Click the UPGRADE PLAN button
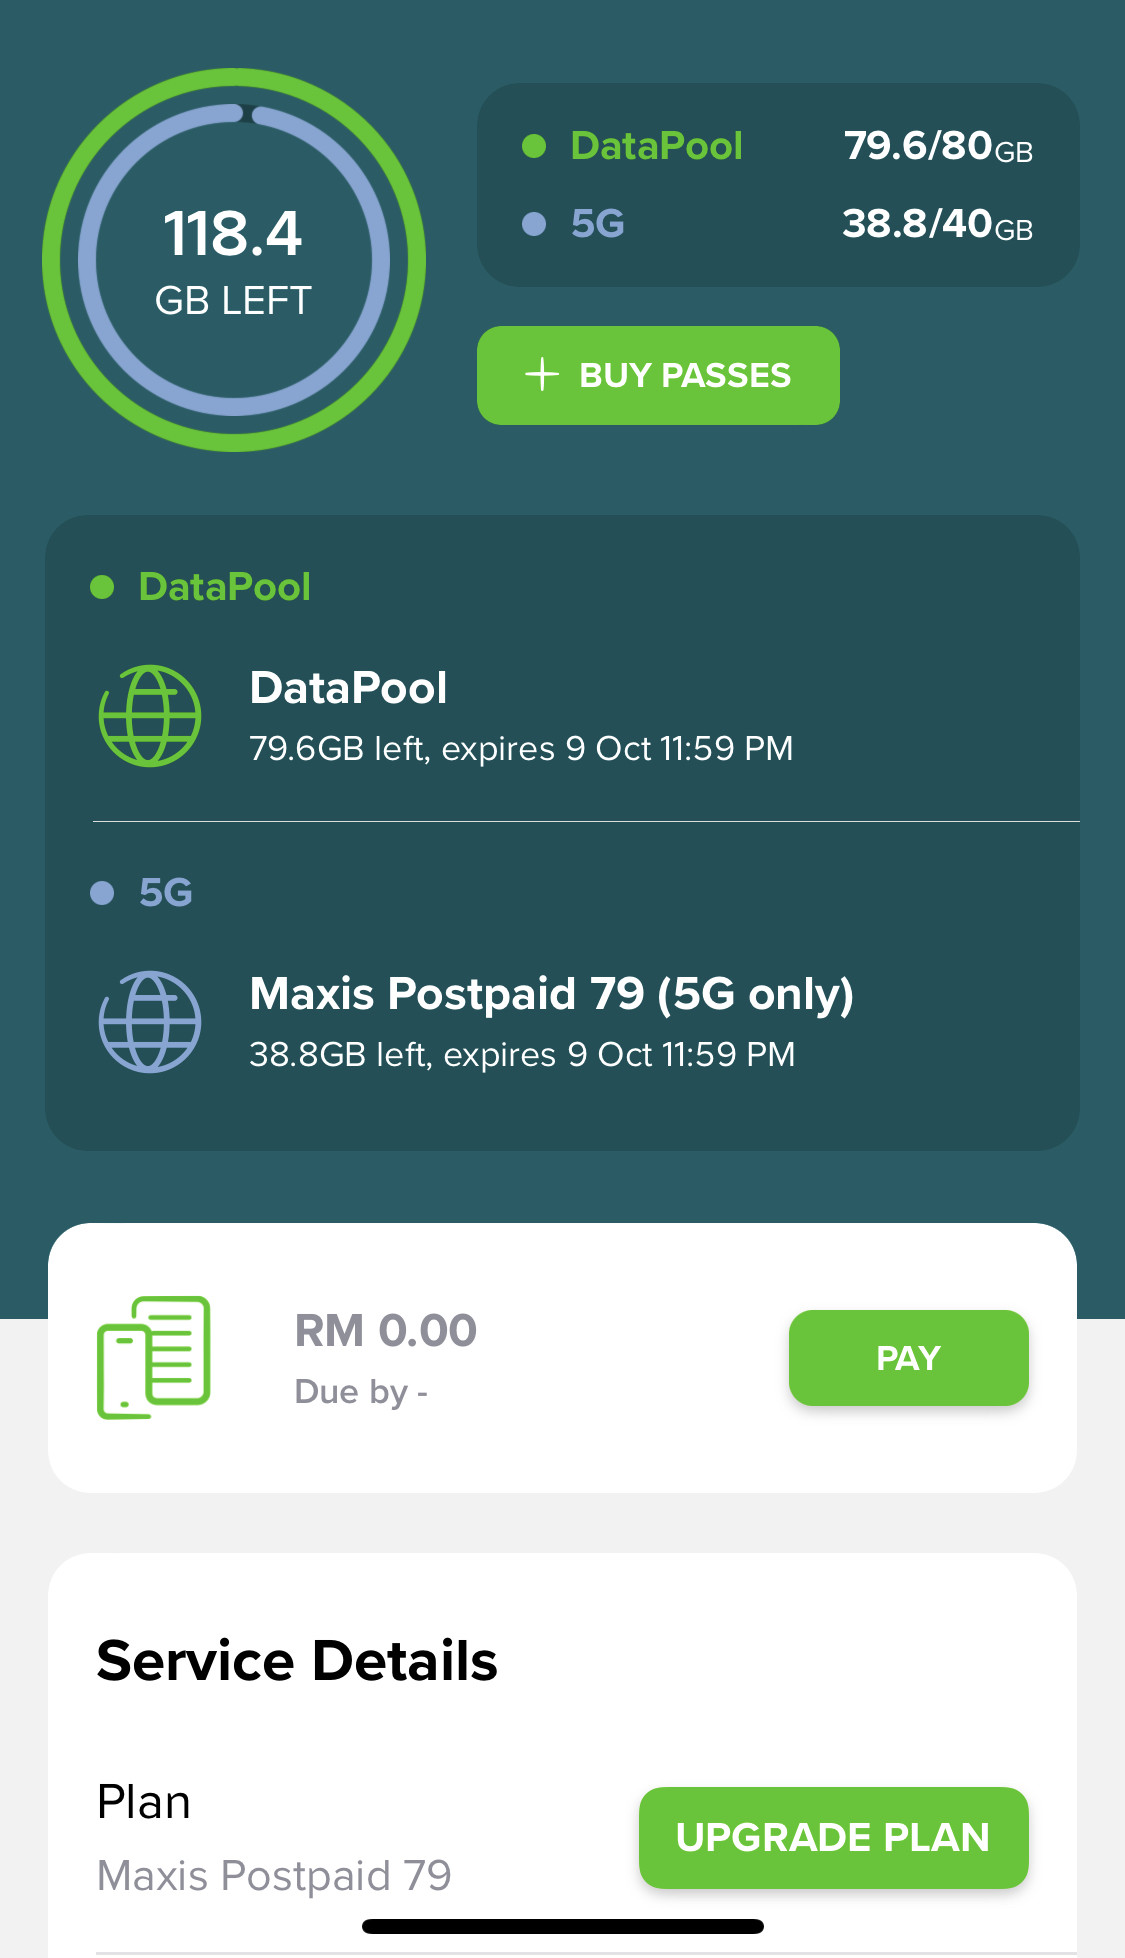The image size is (1125, 1958). pyautogui.click(x=834, y=1838)
